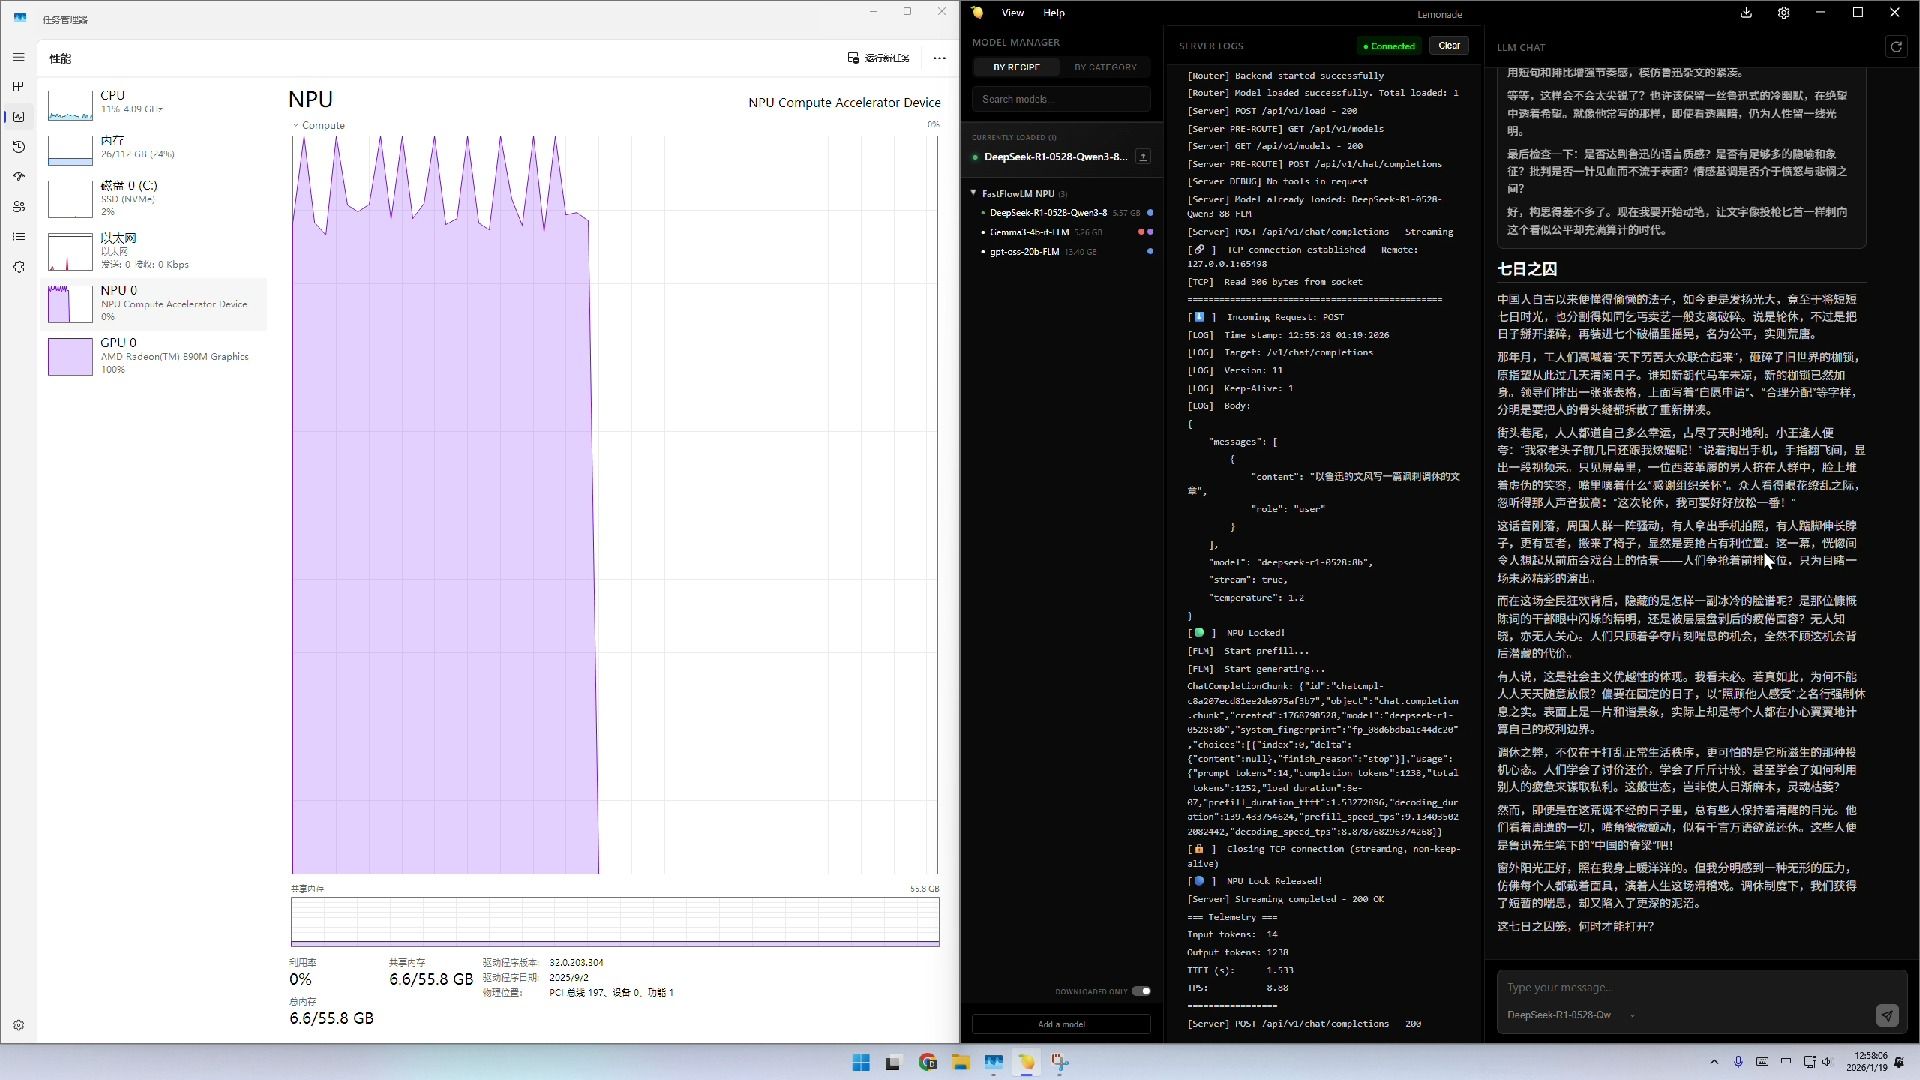Open the Processes page in Task Manager
Viewport: 1920px width, 1080px height.
[x=18, y=87]
